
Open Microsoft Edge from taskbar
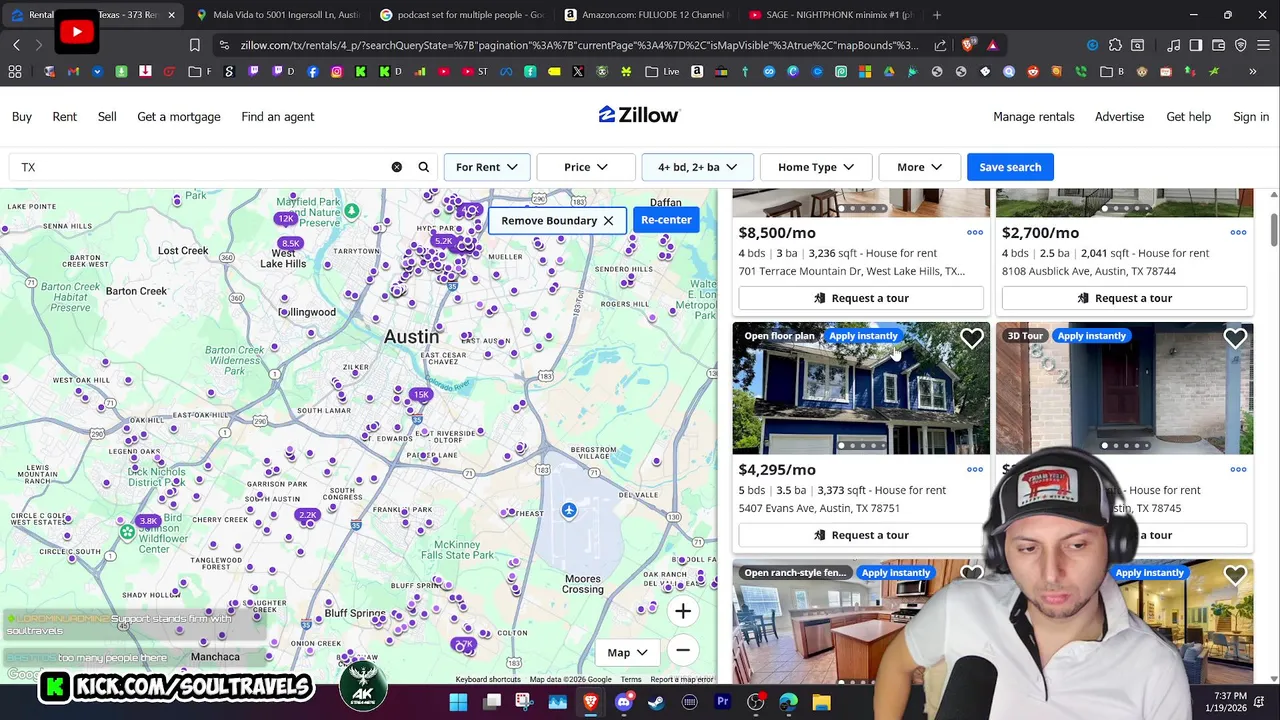(788, 702)
